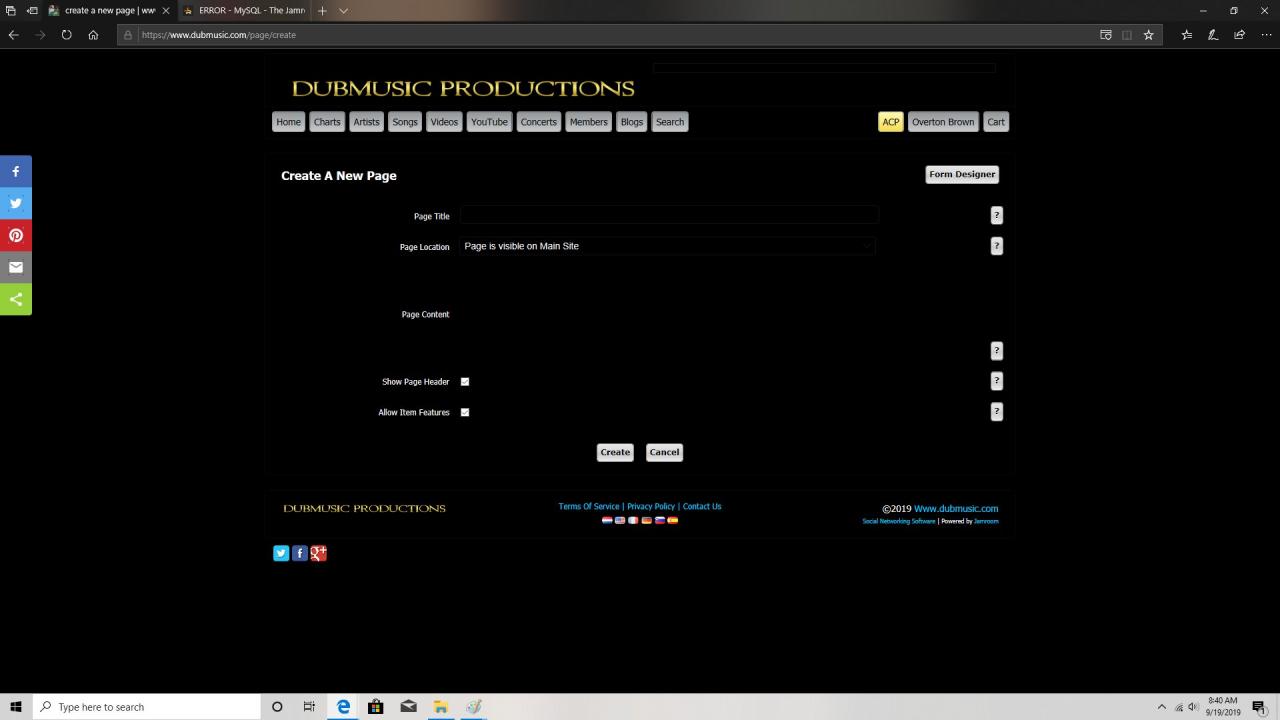This screenshot has width=1280, height=720.
Task: Open the YouTube menu item
Action: 489,122
